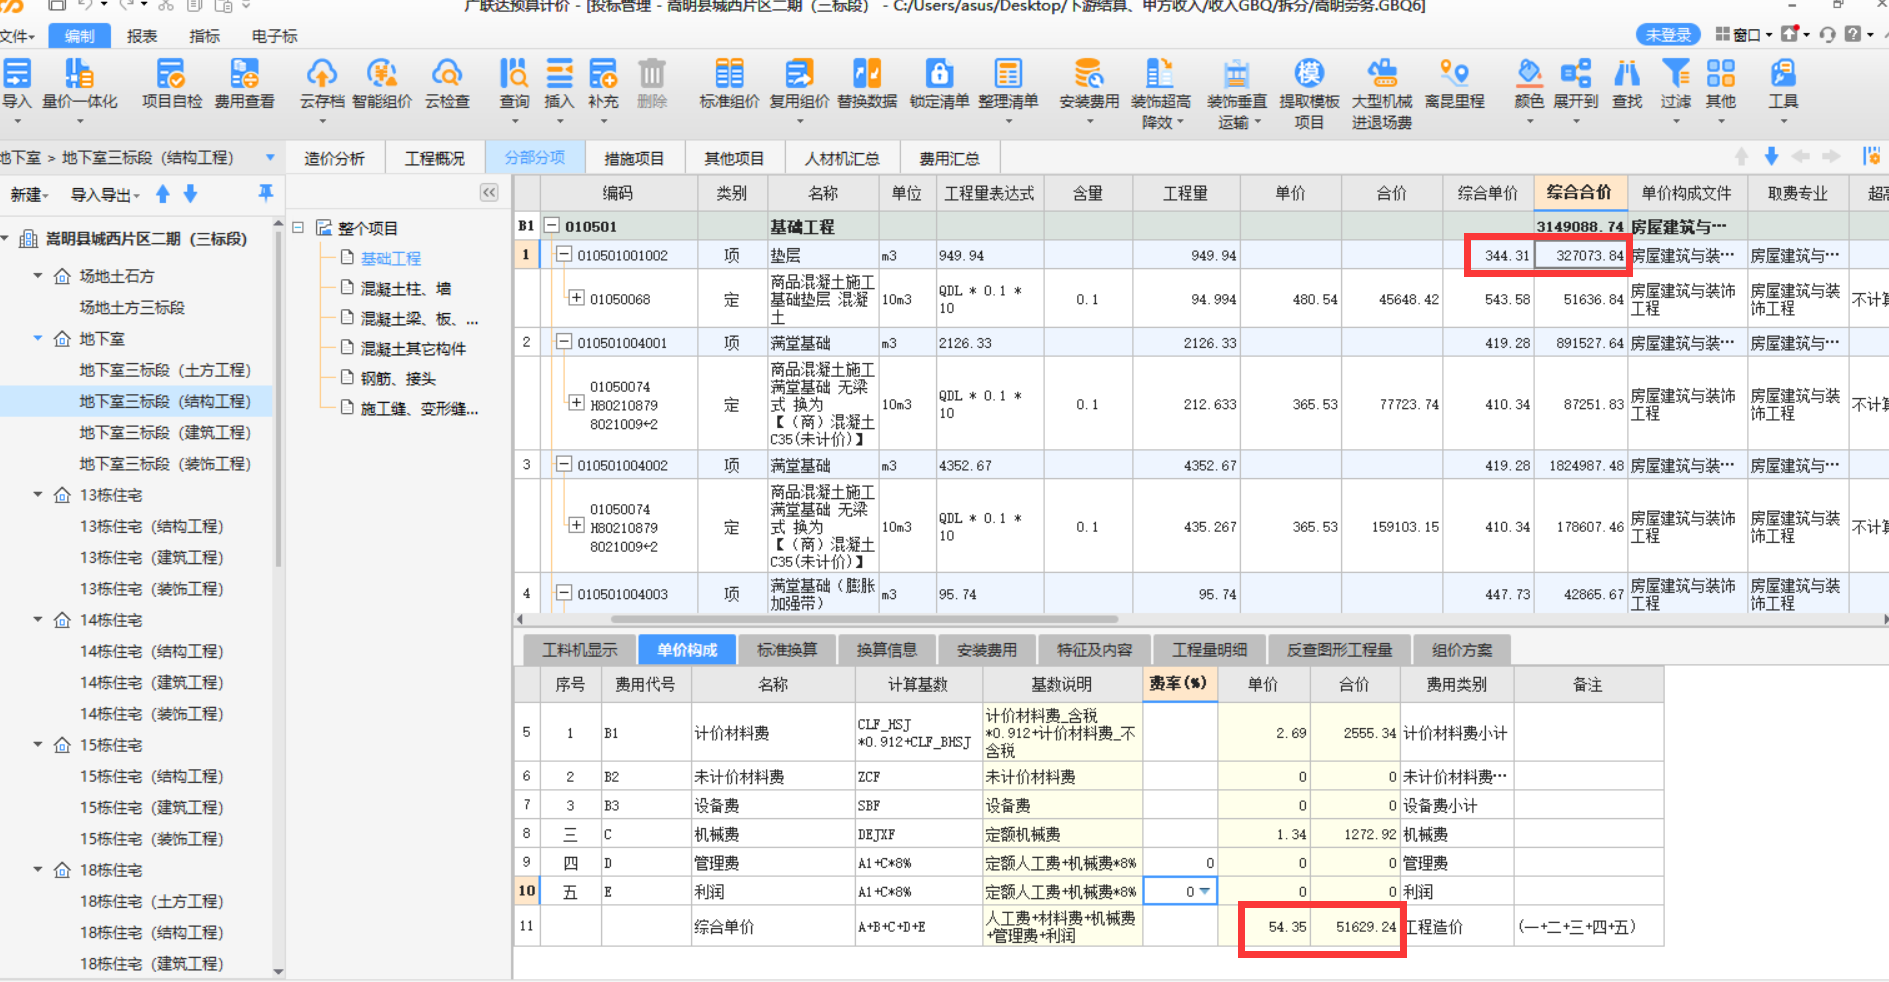Collapse the 场地土石方 tree node
1889x982 pixels.
38,275
